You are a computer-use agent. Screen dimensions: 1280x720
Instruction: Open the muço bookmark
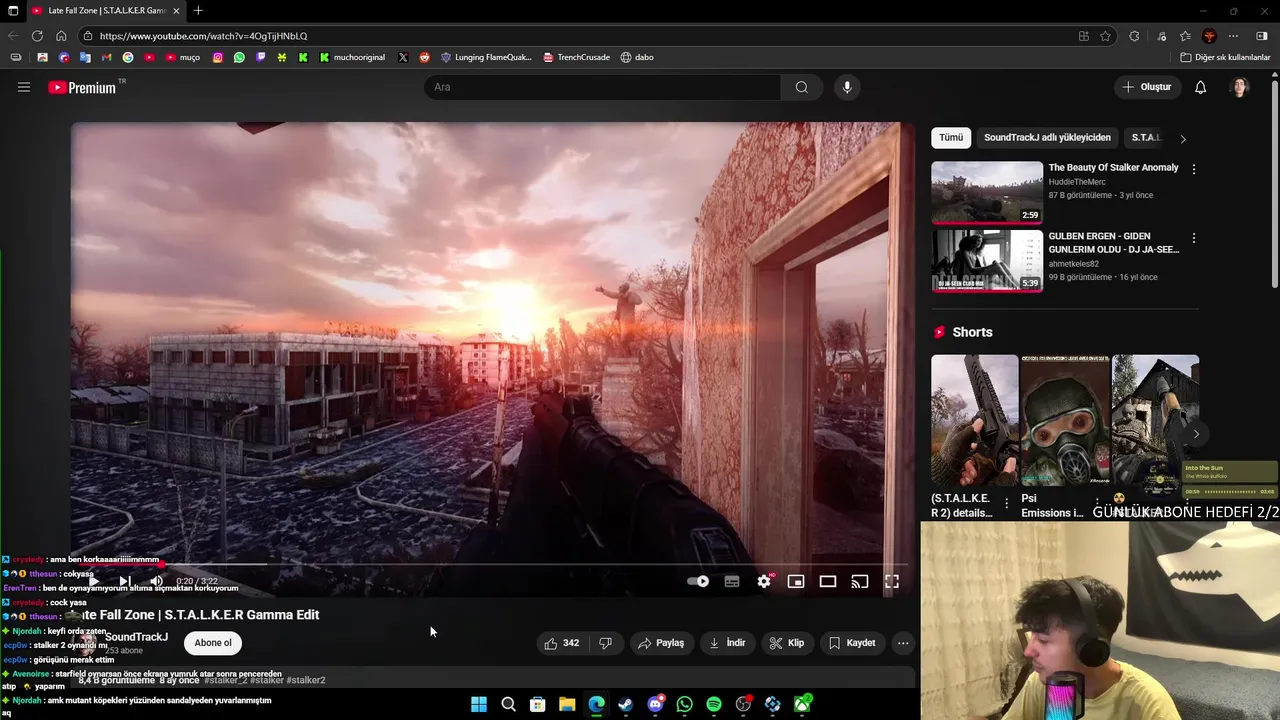point(182,57)
